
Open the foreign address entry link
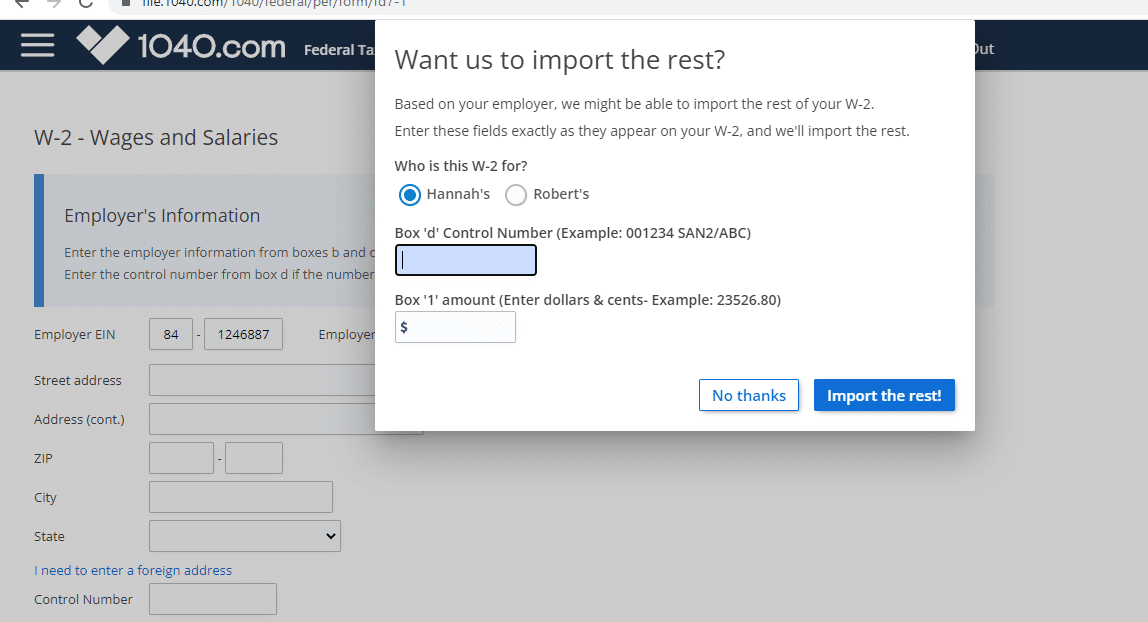point(132,570)
